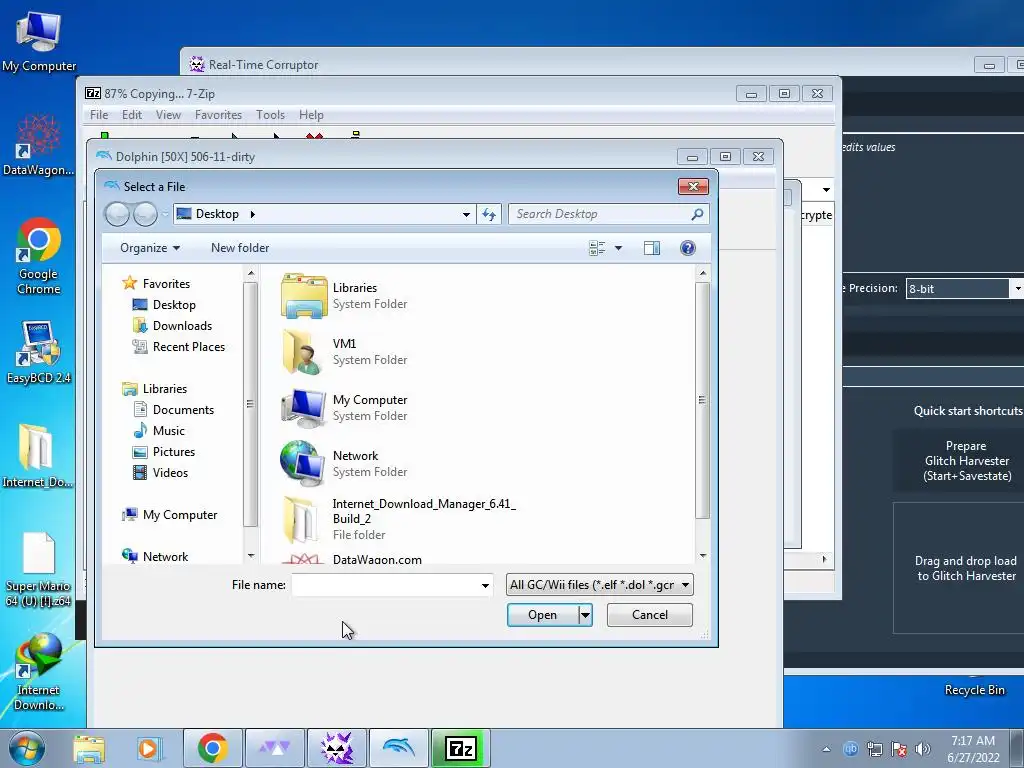Screen dimensions: 1024x768
Task: Open the Internet_Do... folder on desktop
Action: click(x=37, y=456)
